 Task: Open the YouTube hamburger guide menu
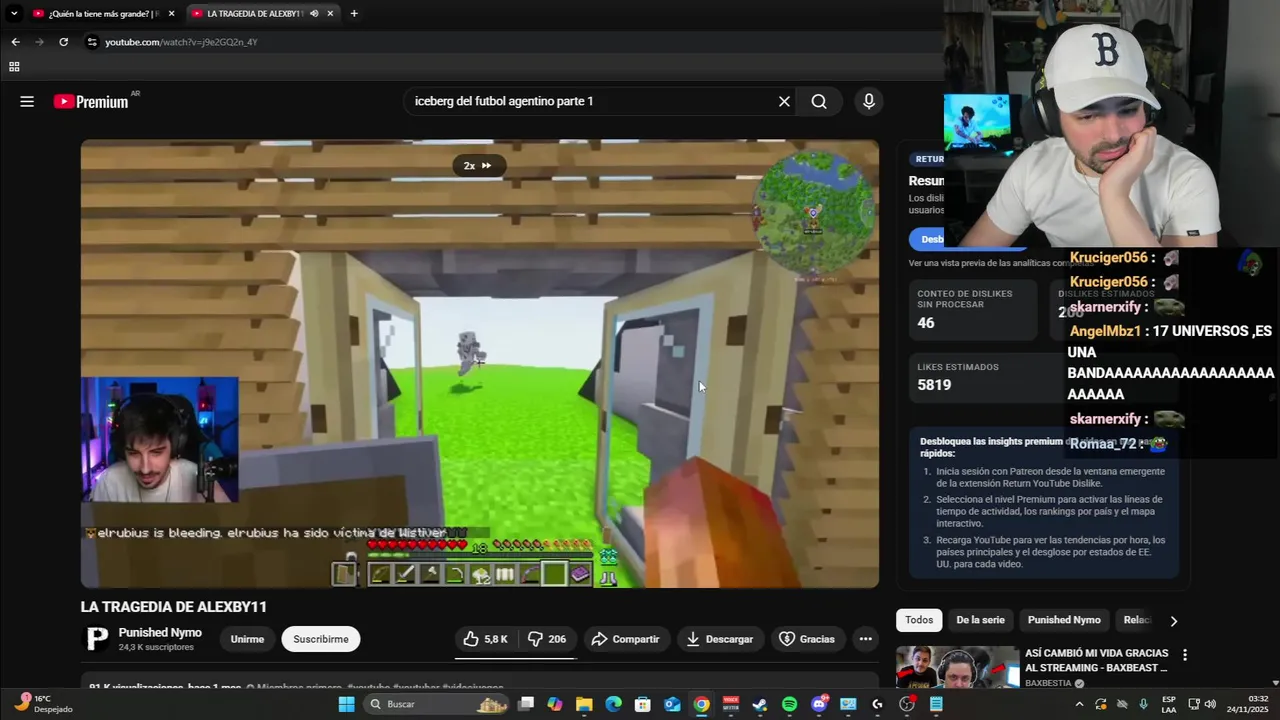coord(27,101)
